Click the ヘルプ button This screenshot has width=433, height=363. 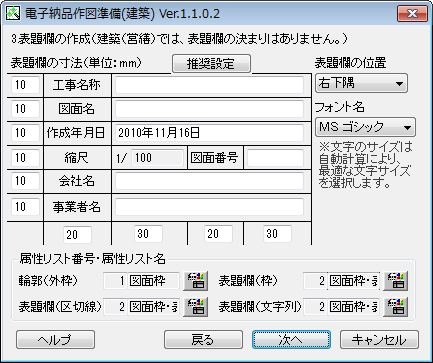[55, 340]
